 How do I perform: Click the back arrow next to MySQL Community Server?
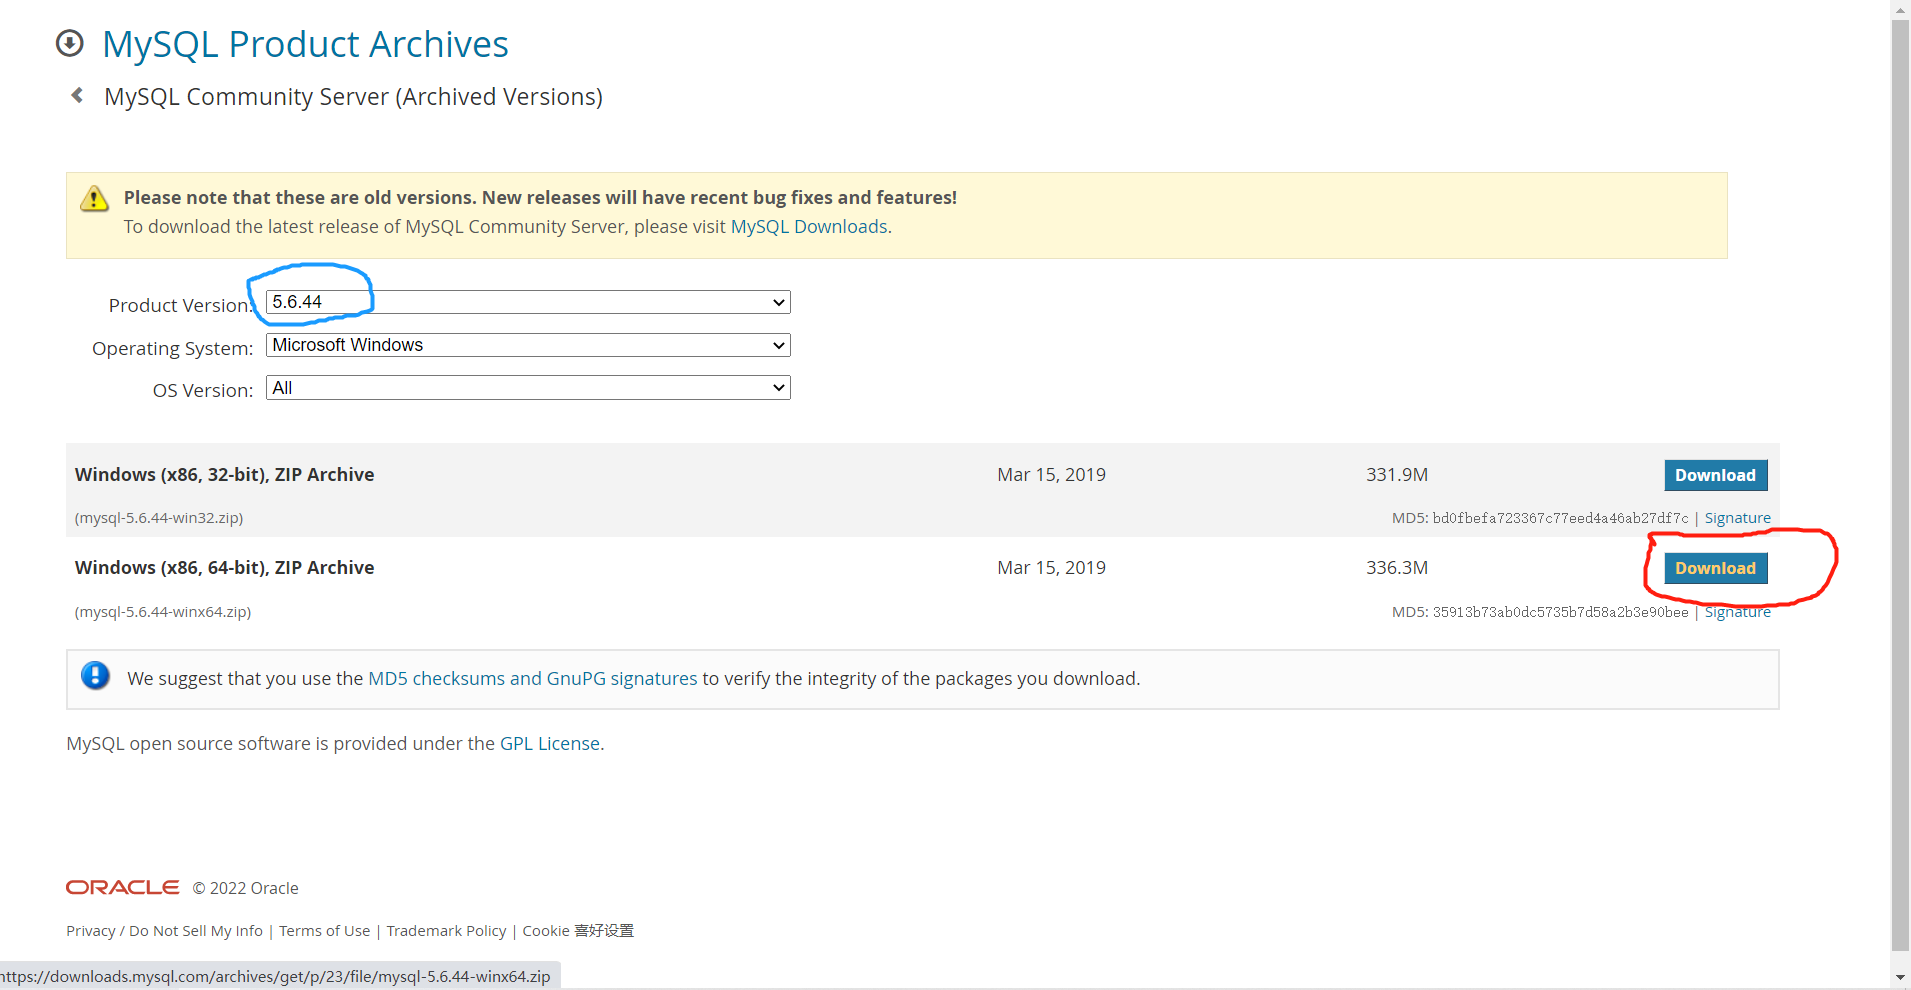77,96
